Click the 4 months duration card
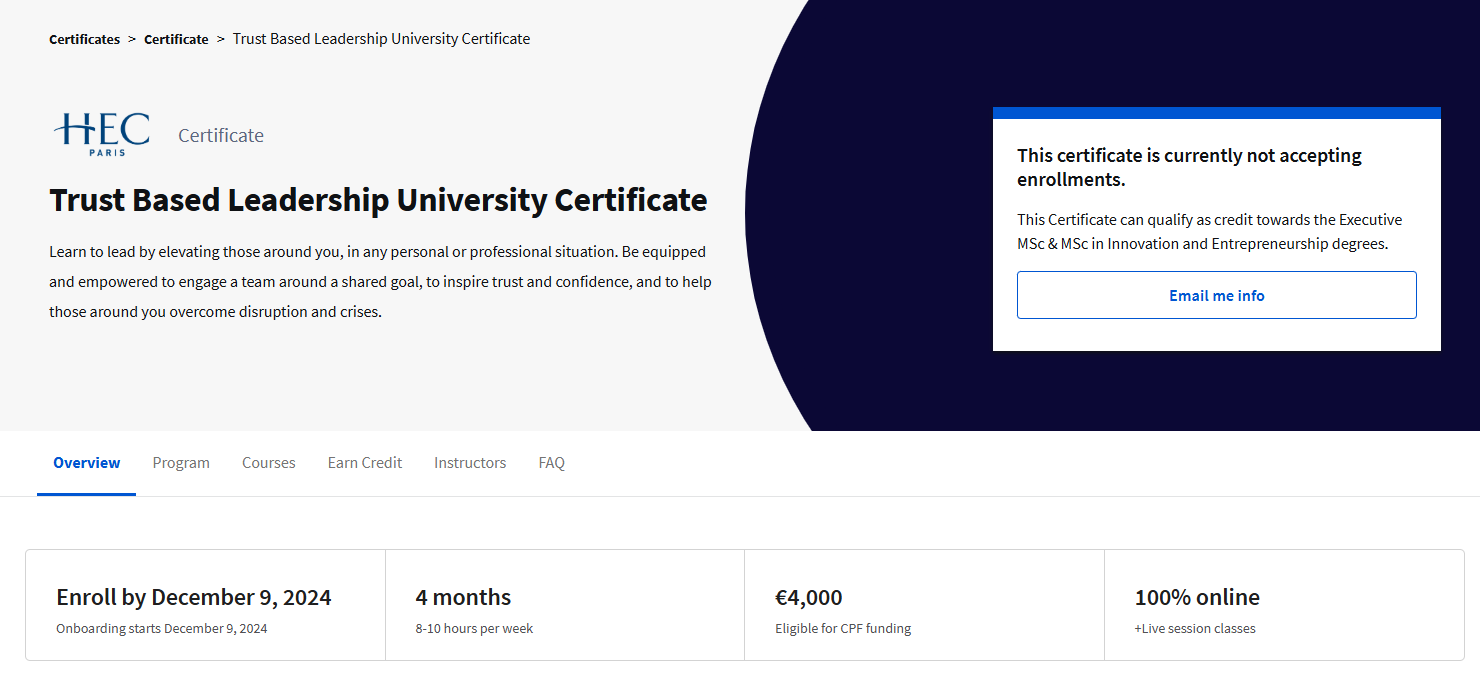Screen dimensions: 1480x689 coord(564,605)
